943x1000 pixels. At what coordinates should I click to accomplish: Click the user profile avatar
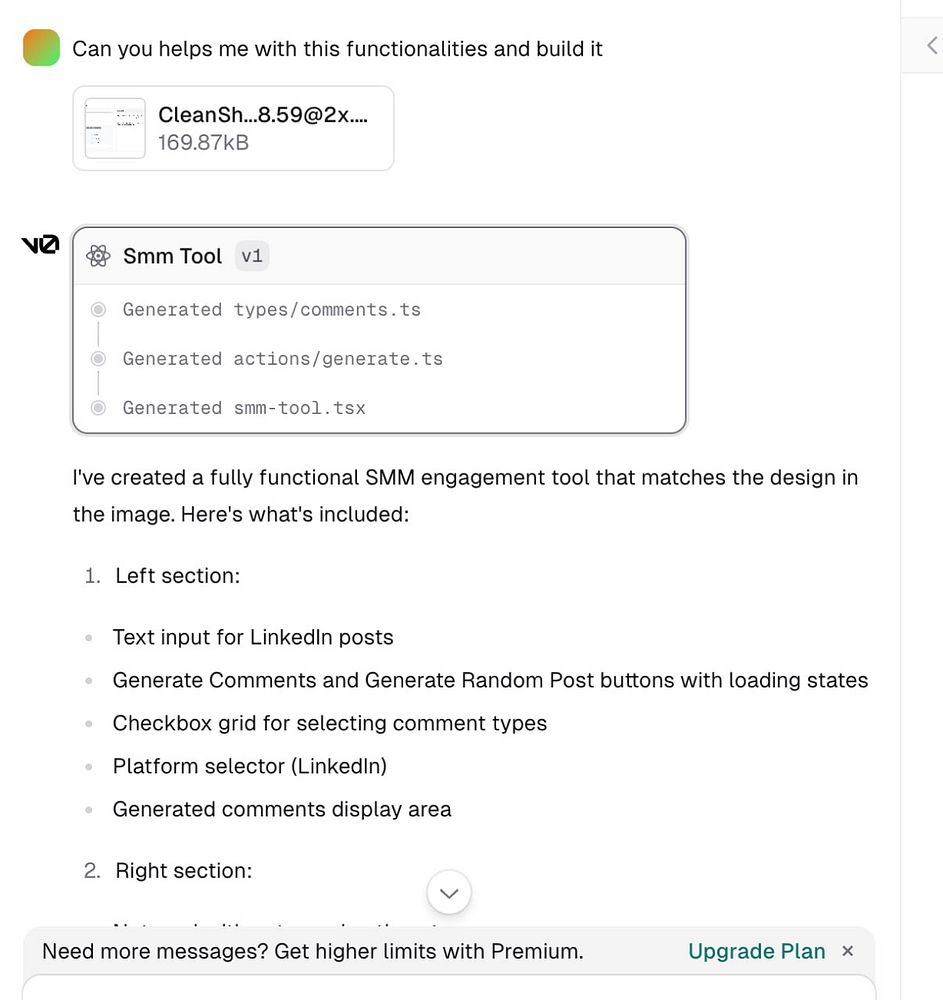pyautogui.click(x=42, y=48)
